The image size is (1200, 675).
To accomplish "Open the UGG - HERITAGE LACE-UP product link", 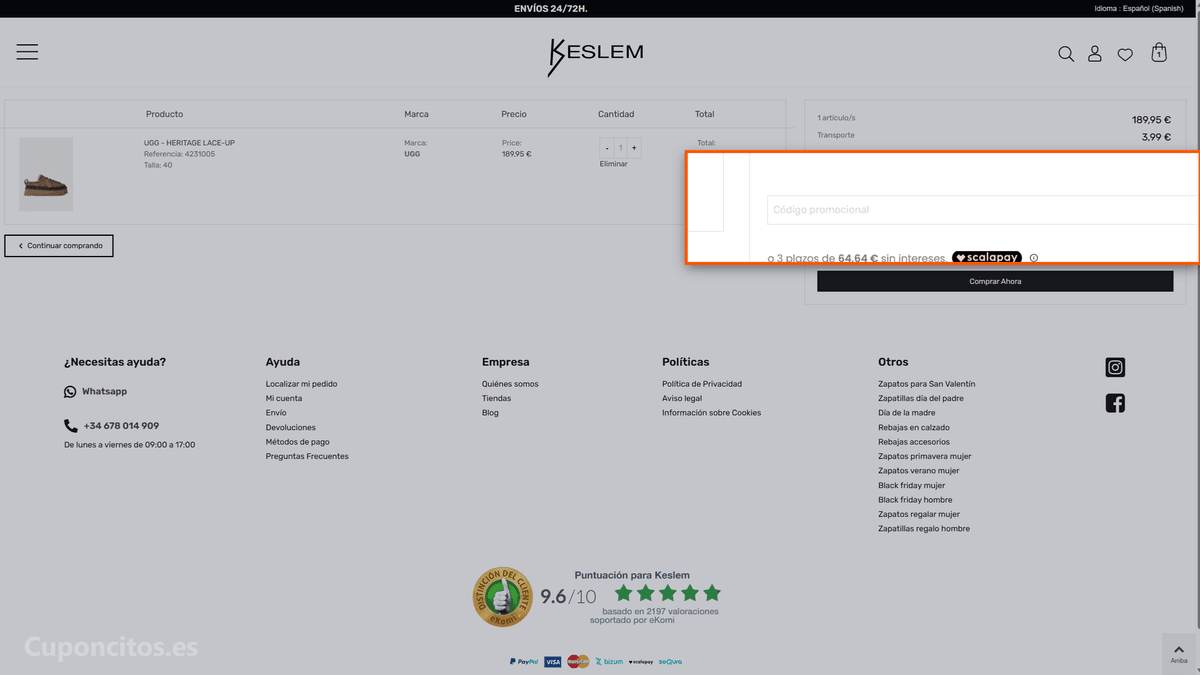I will [x=189, y=143].
